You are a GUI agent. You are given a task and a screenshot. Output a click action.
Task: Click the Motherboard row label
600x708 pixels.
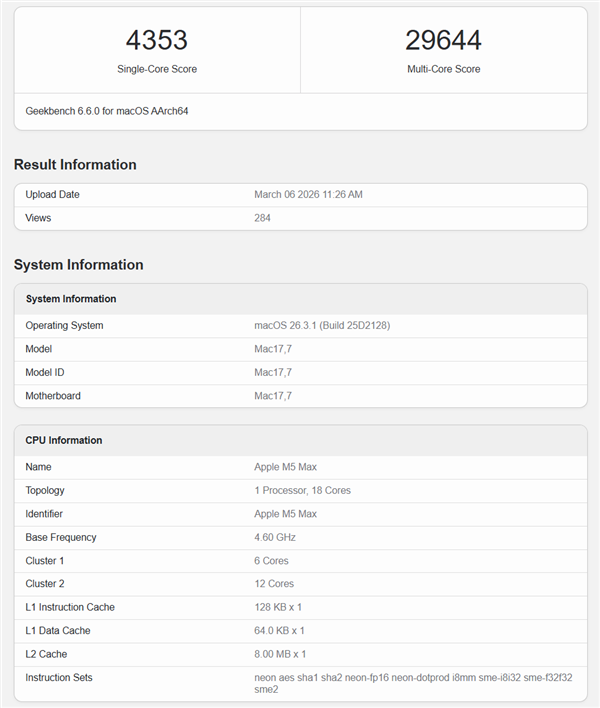pyautogui.click(x=53, y=396)
